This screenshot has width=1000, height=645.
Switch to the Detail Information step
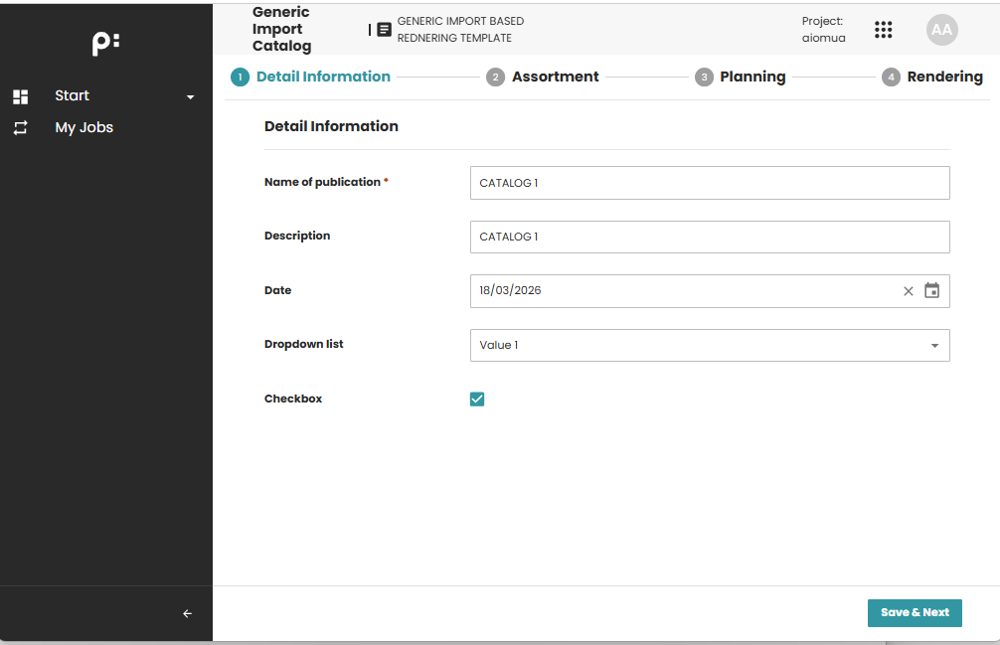[323, 77]
